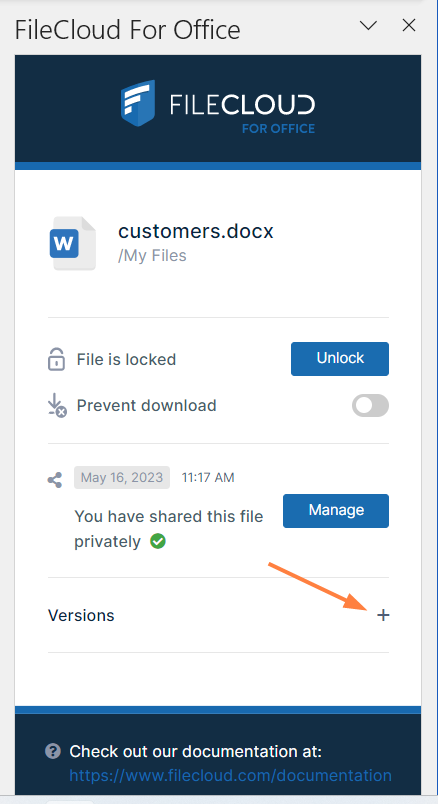Click the share icon next to the date

click(55, 480)
